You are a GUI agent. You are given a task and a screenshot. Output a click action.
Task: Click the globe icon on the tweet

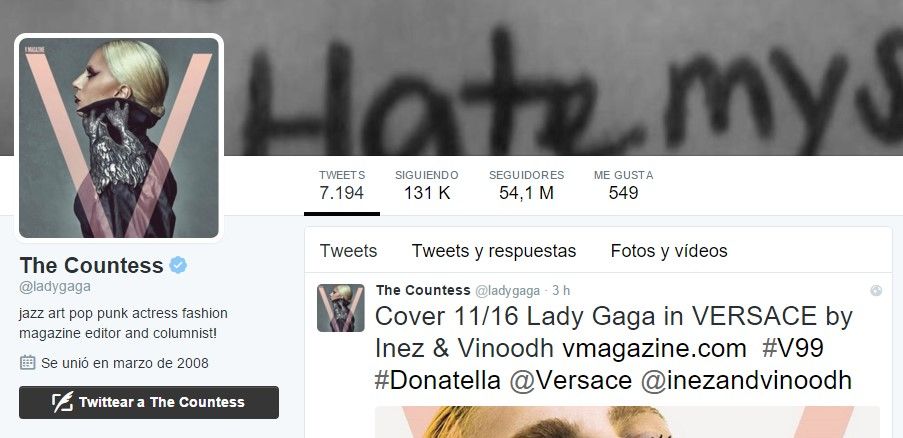876,291
